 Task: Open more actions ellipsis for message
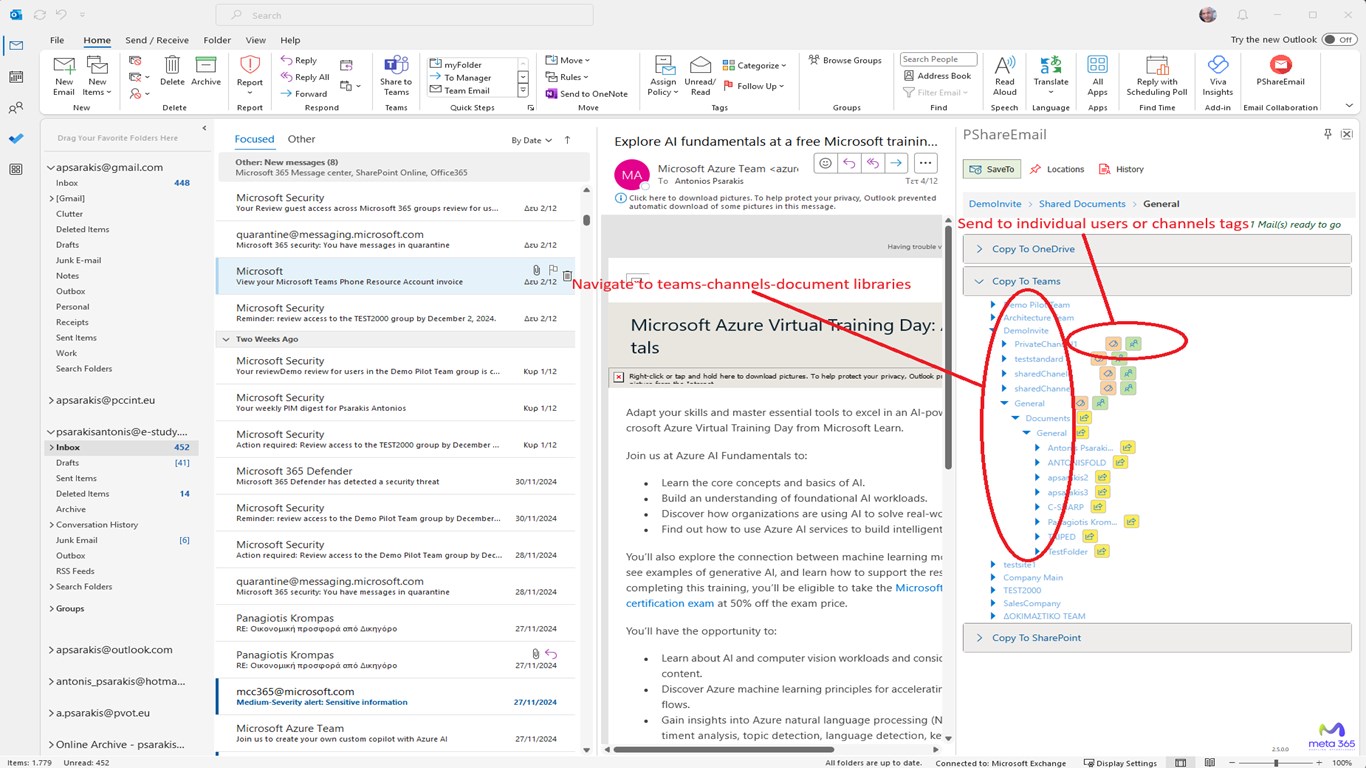(925, 163)
